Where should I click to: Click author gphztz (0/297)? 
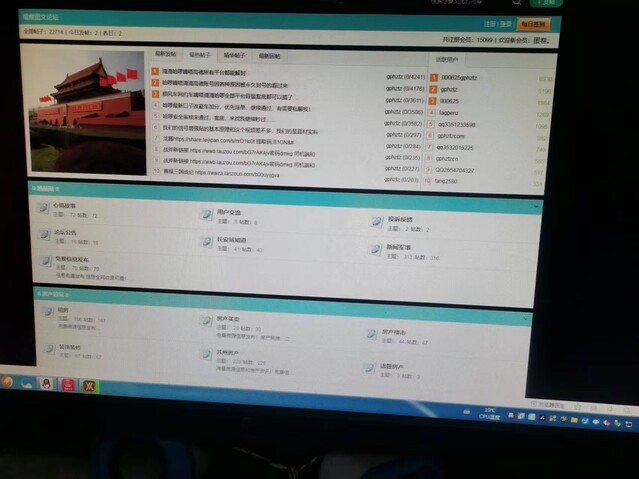(403, 135)
